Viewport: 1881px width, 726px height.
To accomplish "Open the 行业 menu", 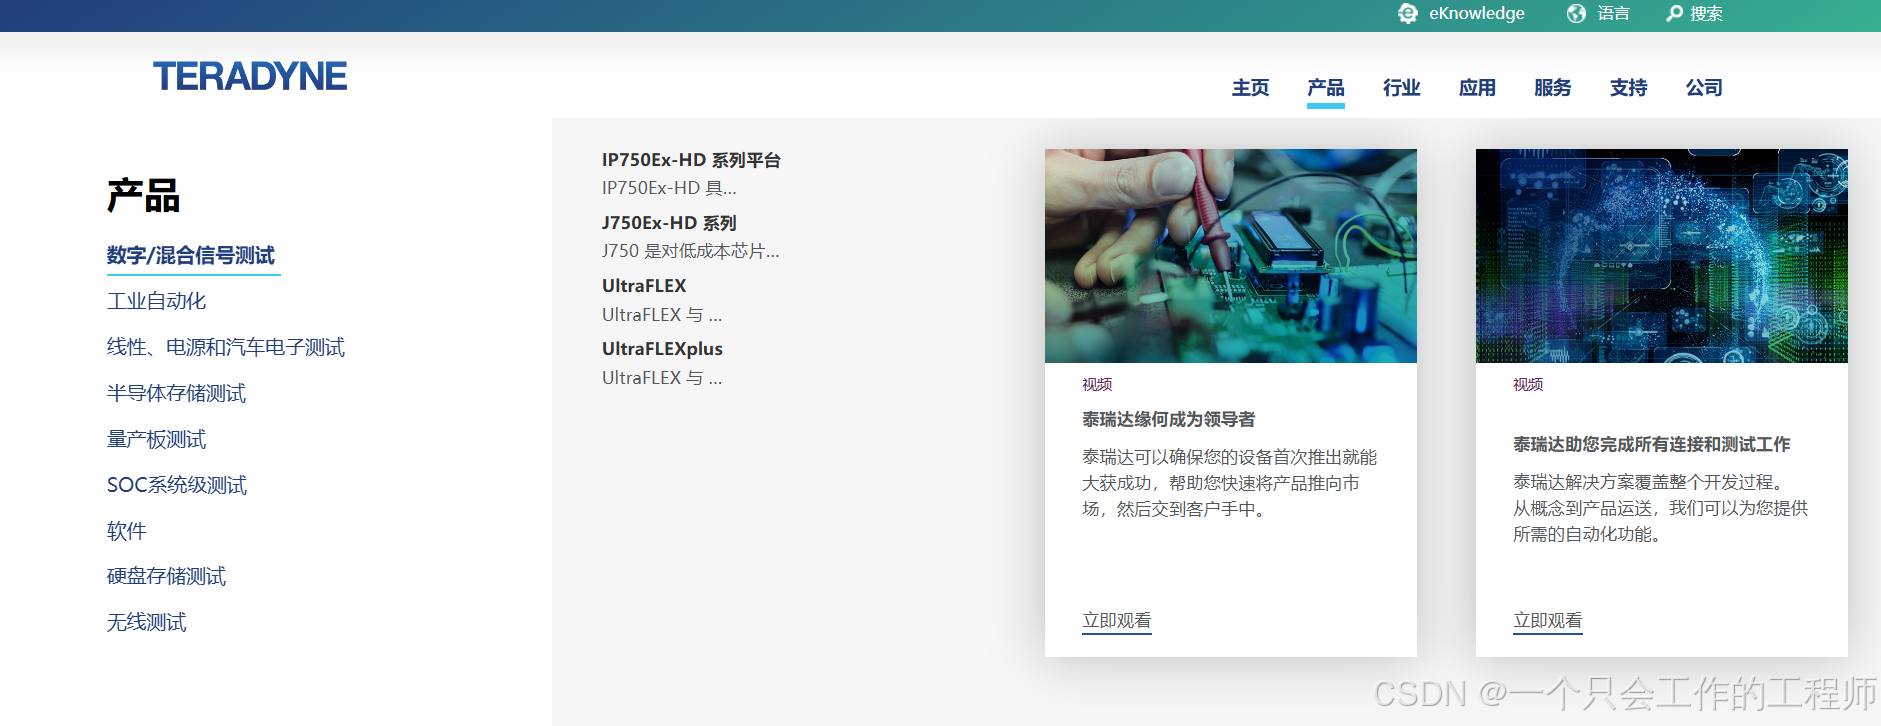I will pyautogui.click(x=1401, y=88).
